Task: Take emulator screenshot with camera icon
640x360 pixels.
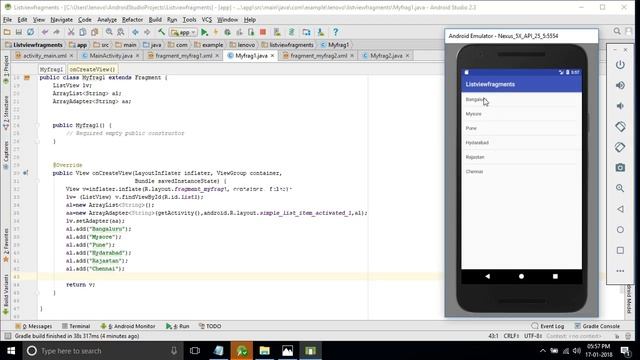Action: pos(620,167)
